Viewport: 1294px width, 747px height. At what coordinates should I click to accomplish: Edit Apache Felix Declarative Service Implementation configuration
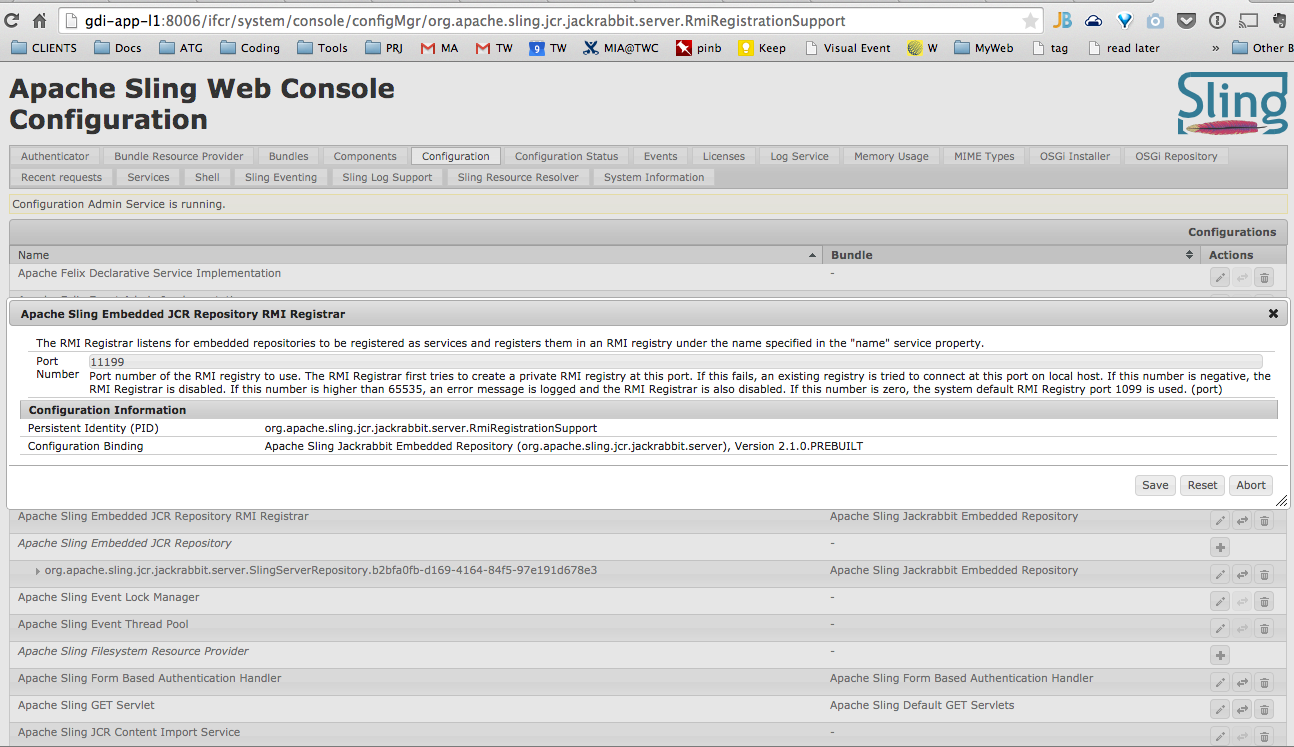pos(1220,278)
